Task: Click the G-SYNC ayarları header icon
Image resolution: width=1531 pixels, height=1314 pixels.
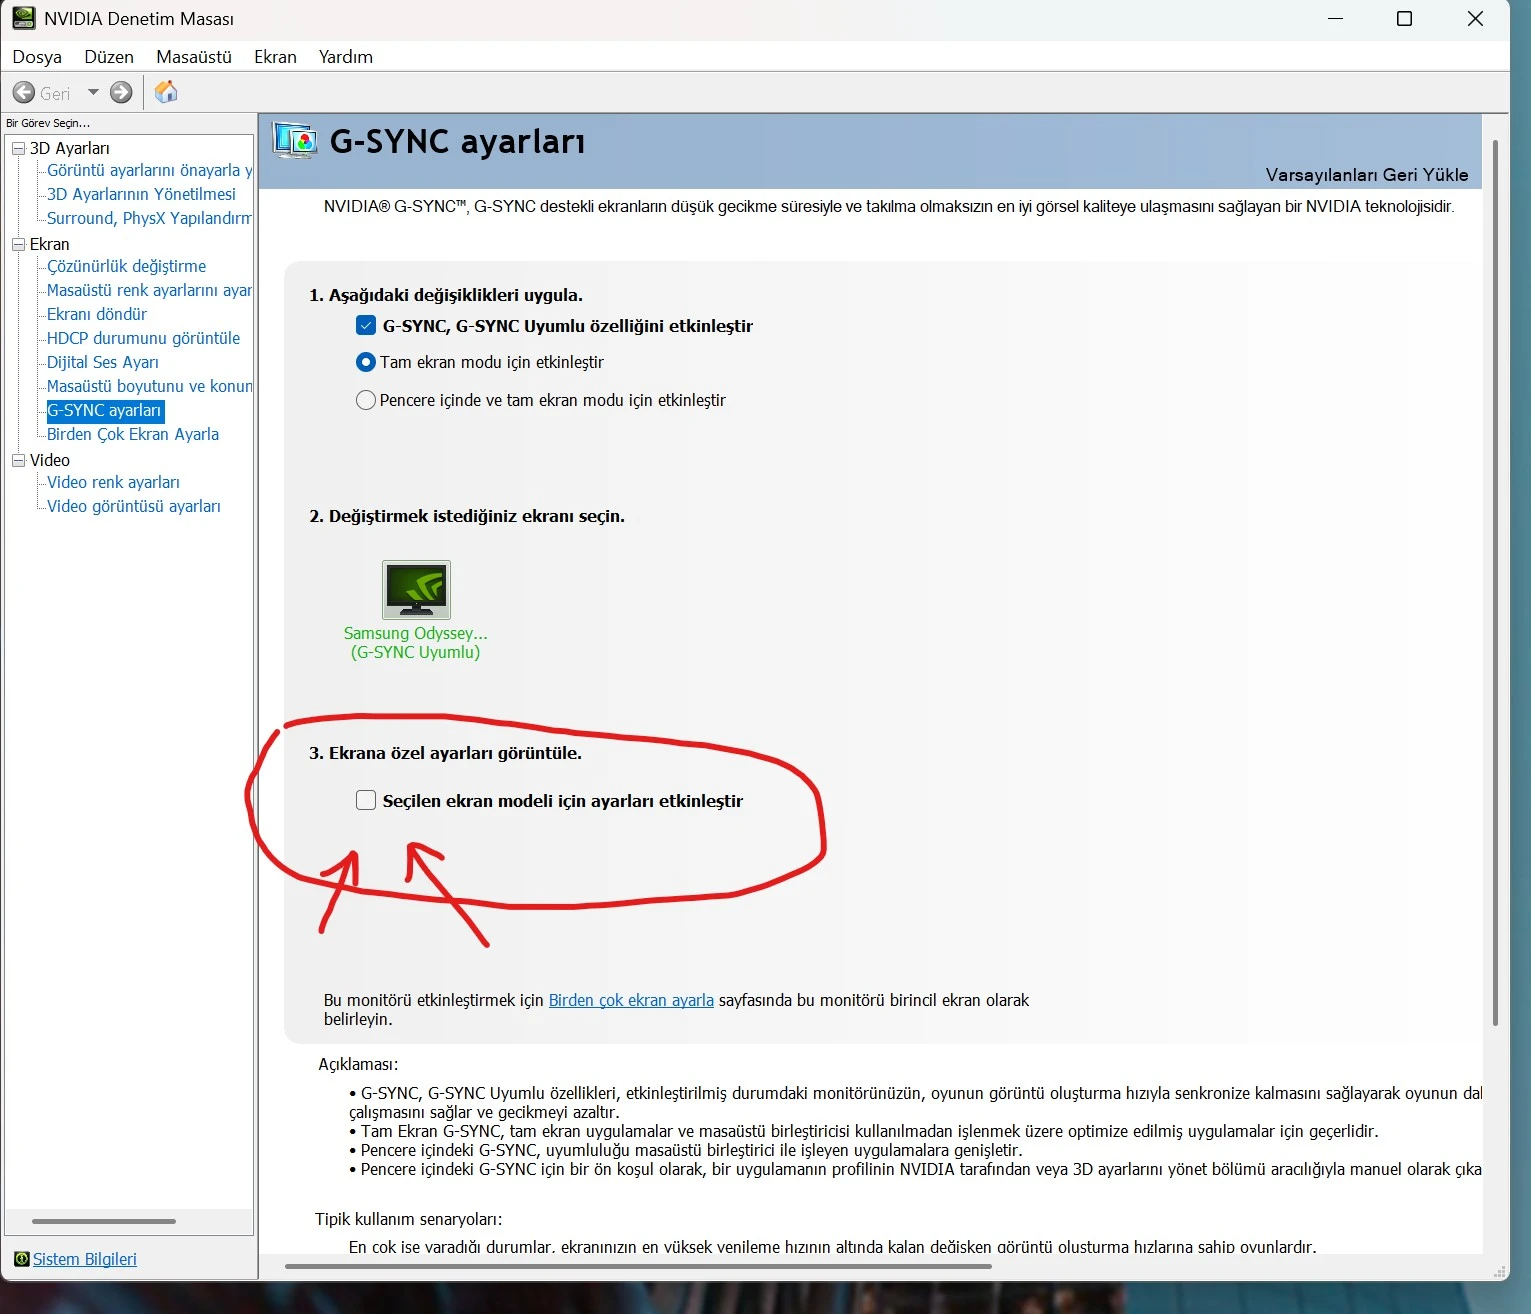Action: tap(295, 141)
